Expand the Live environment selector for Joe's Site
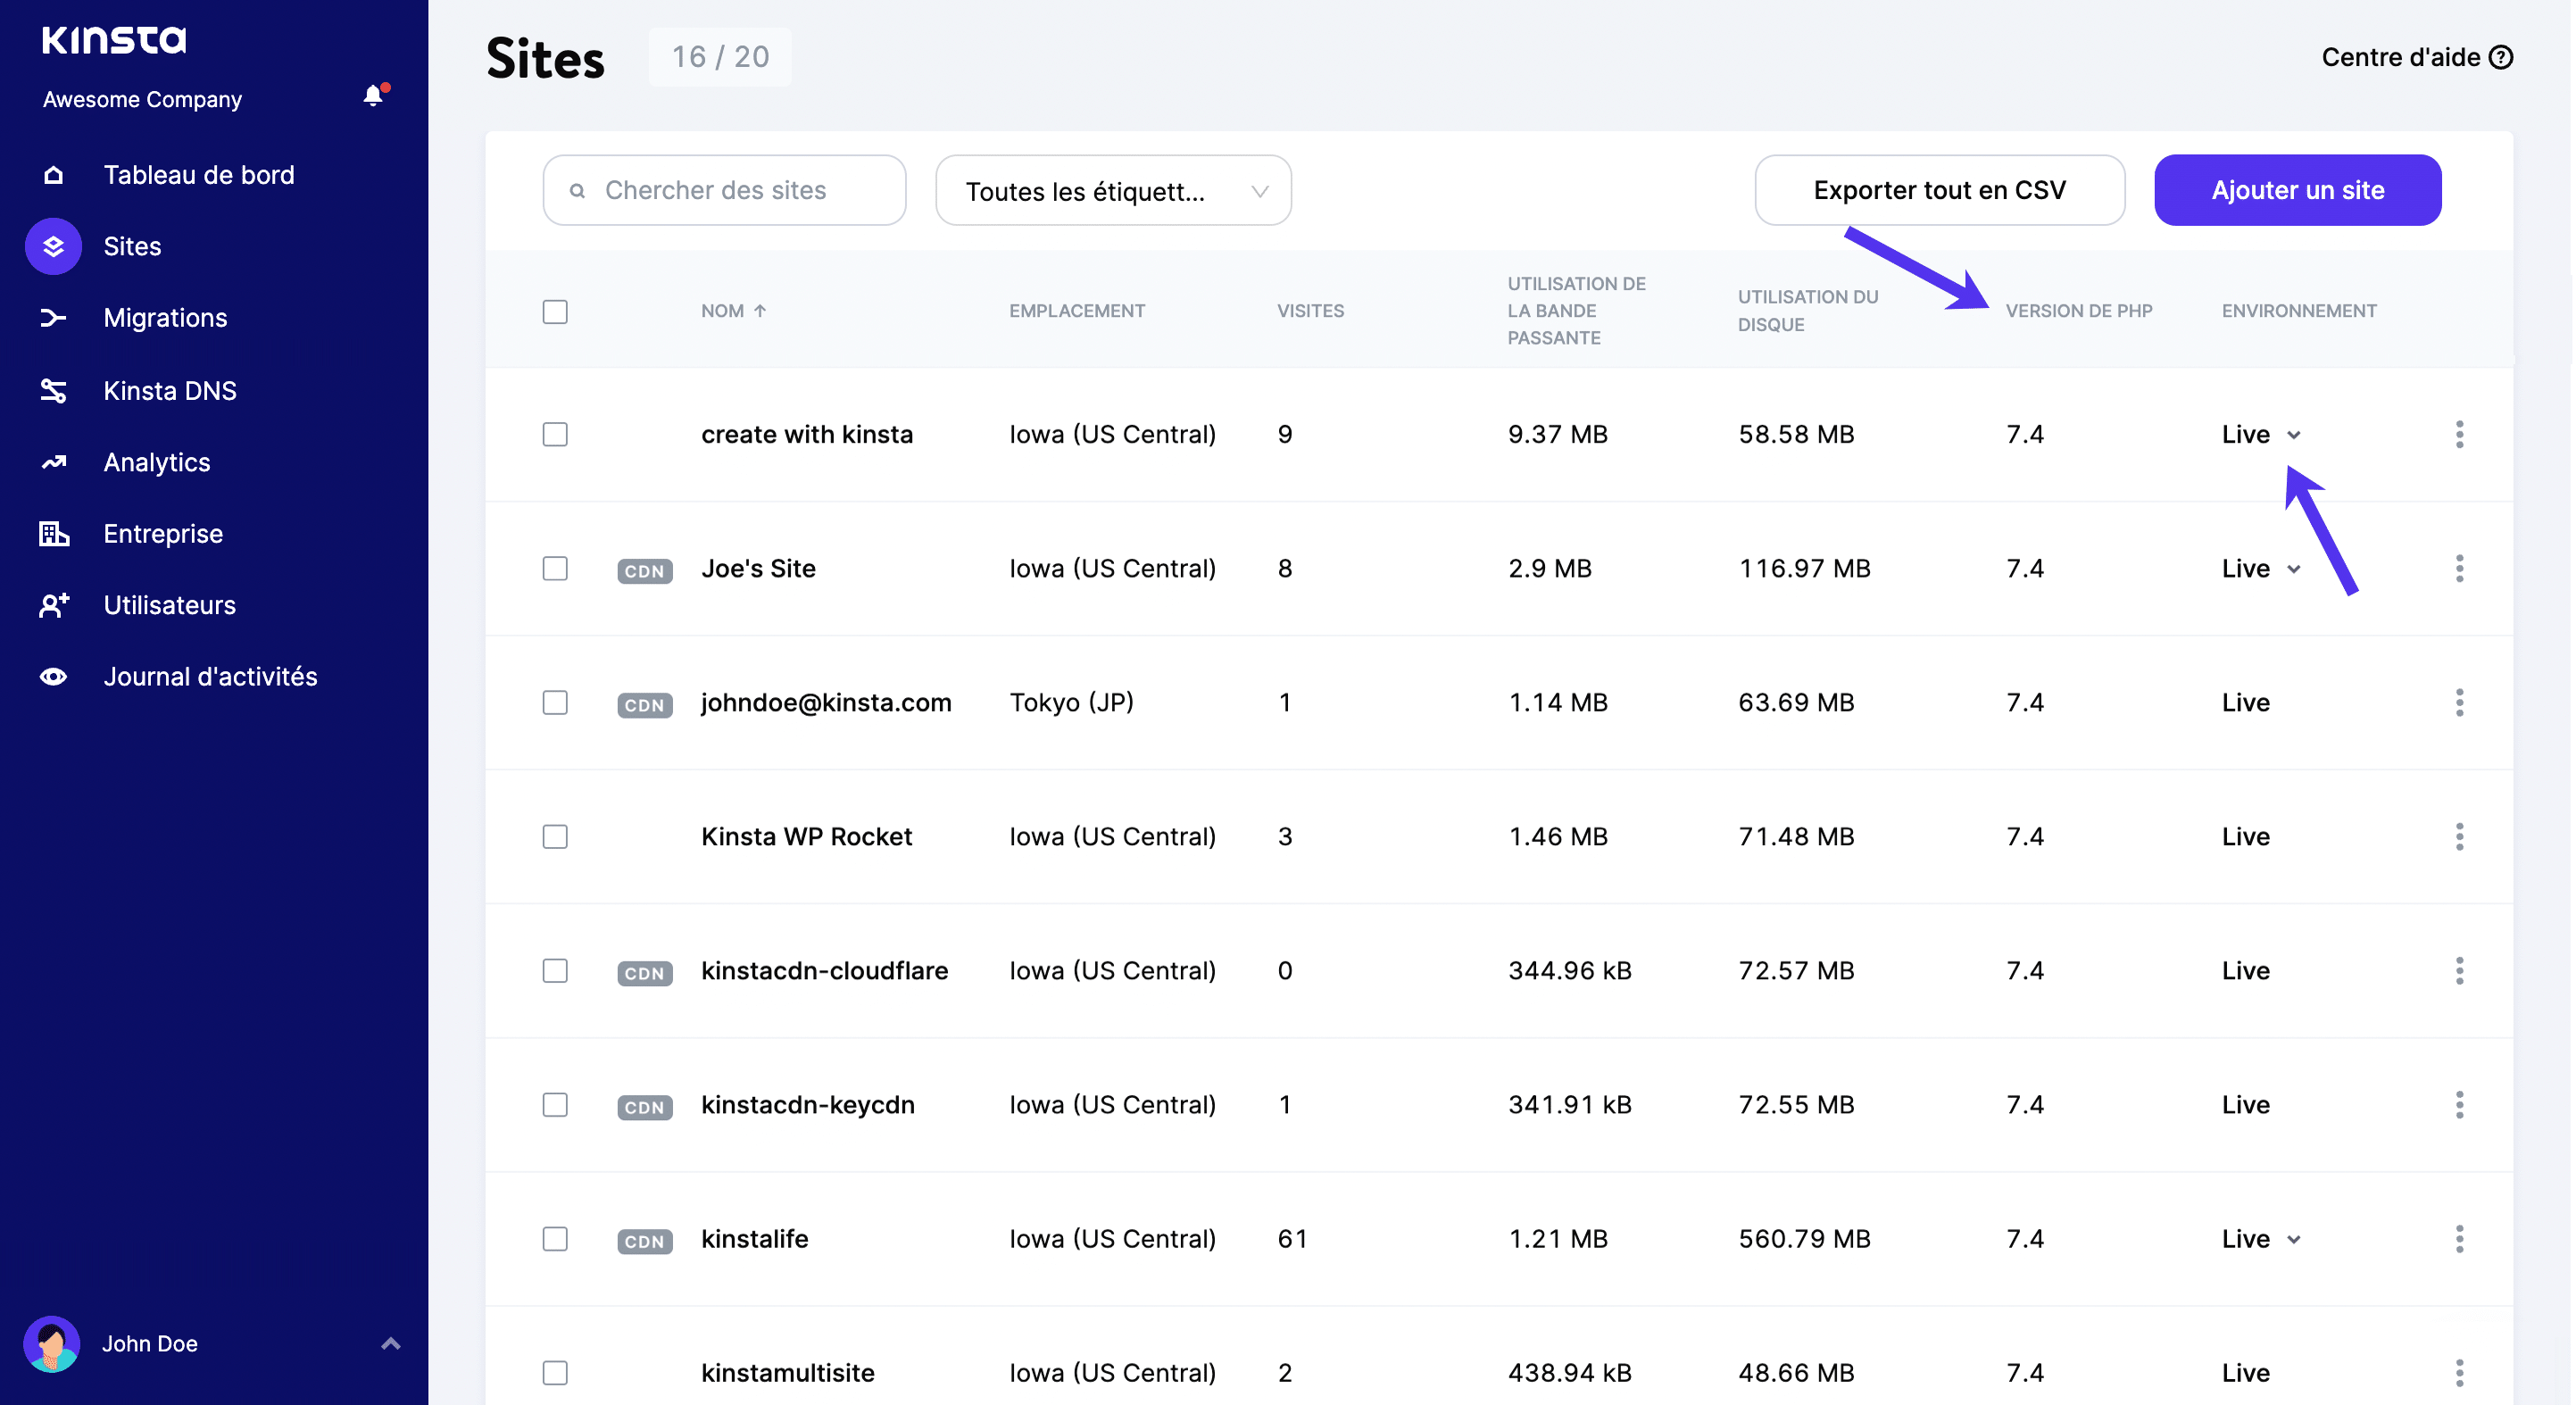 pyautogui.click(x=2294, y=568)
